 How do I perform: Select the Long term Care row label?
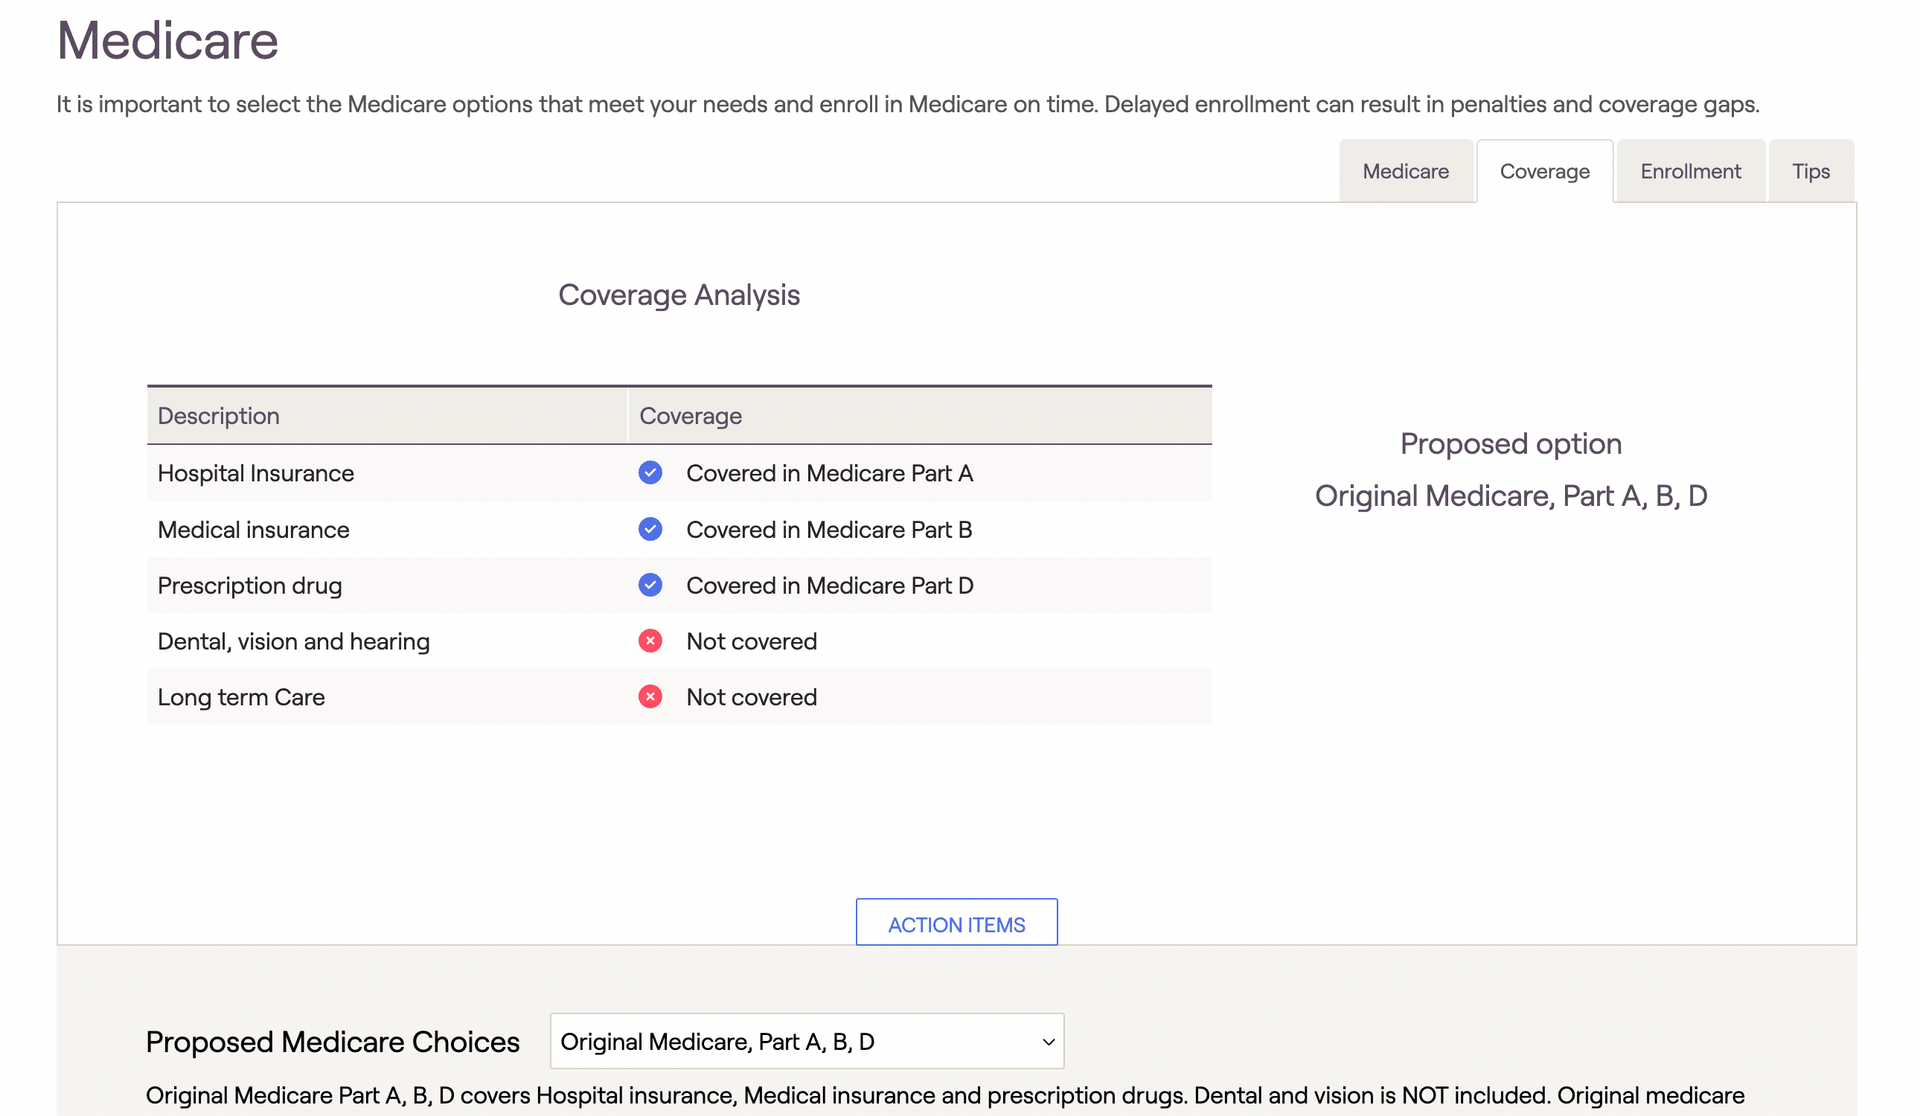coord(241,697)
